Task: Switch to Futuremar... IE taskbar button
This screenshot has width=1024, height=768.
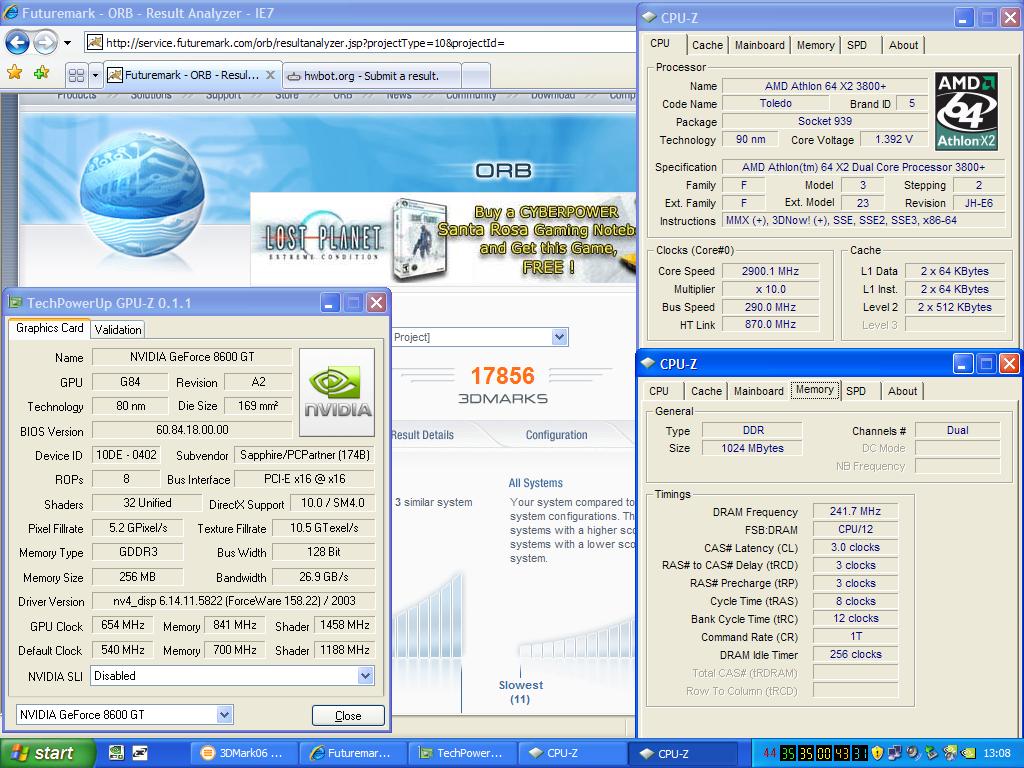Action: [x=353, y=753]
